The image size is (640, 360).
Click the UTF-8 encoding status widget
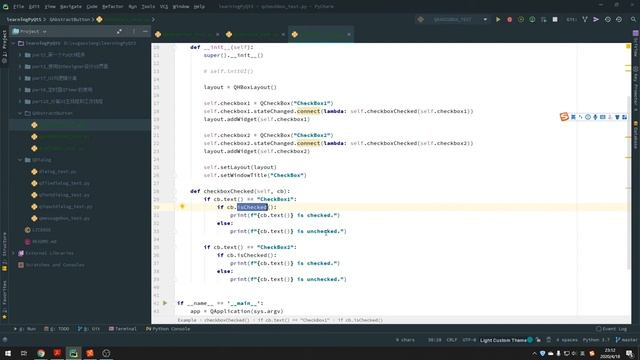click(469, 340)
